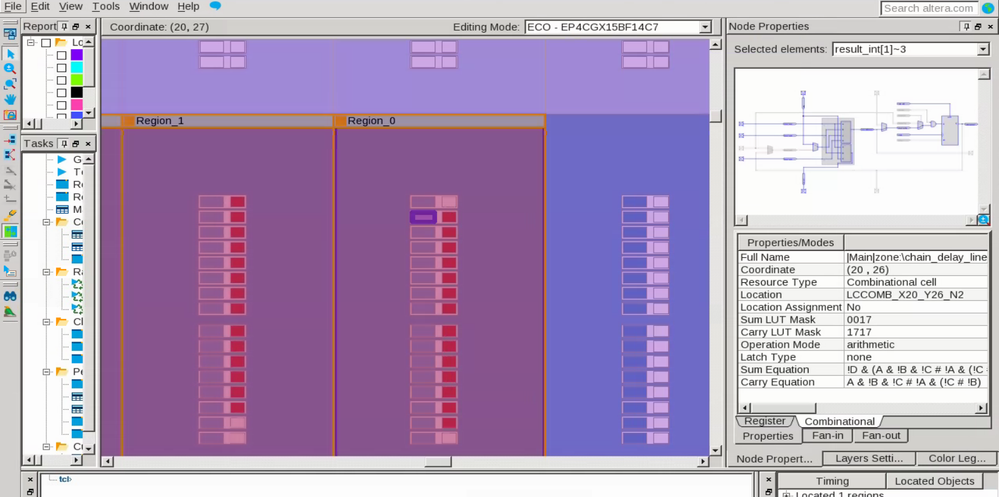Click the Search altera.com input field
Viewport: 999px width, 497px height.
pos(930,8)
